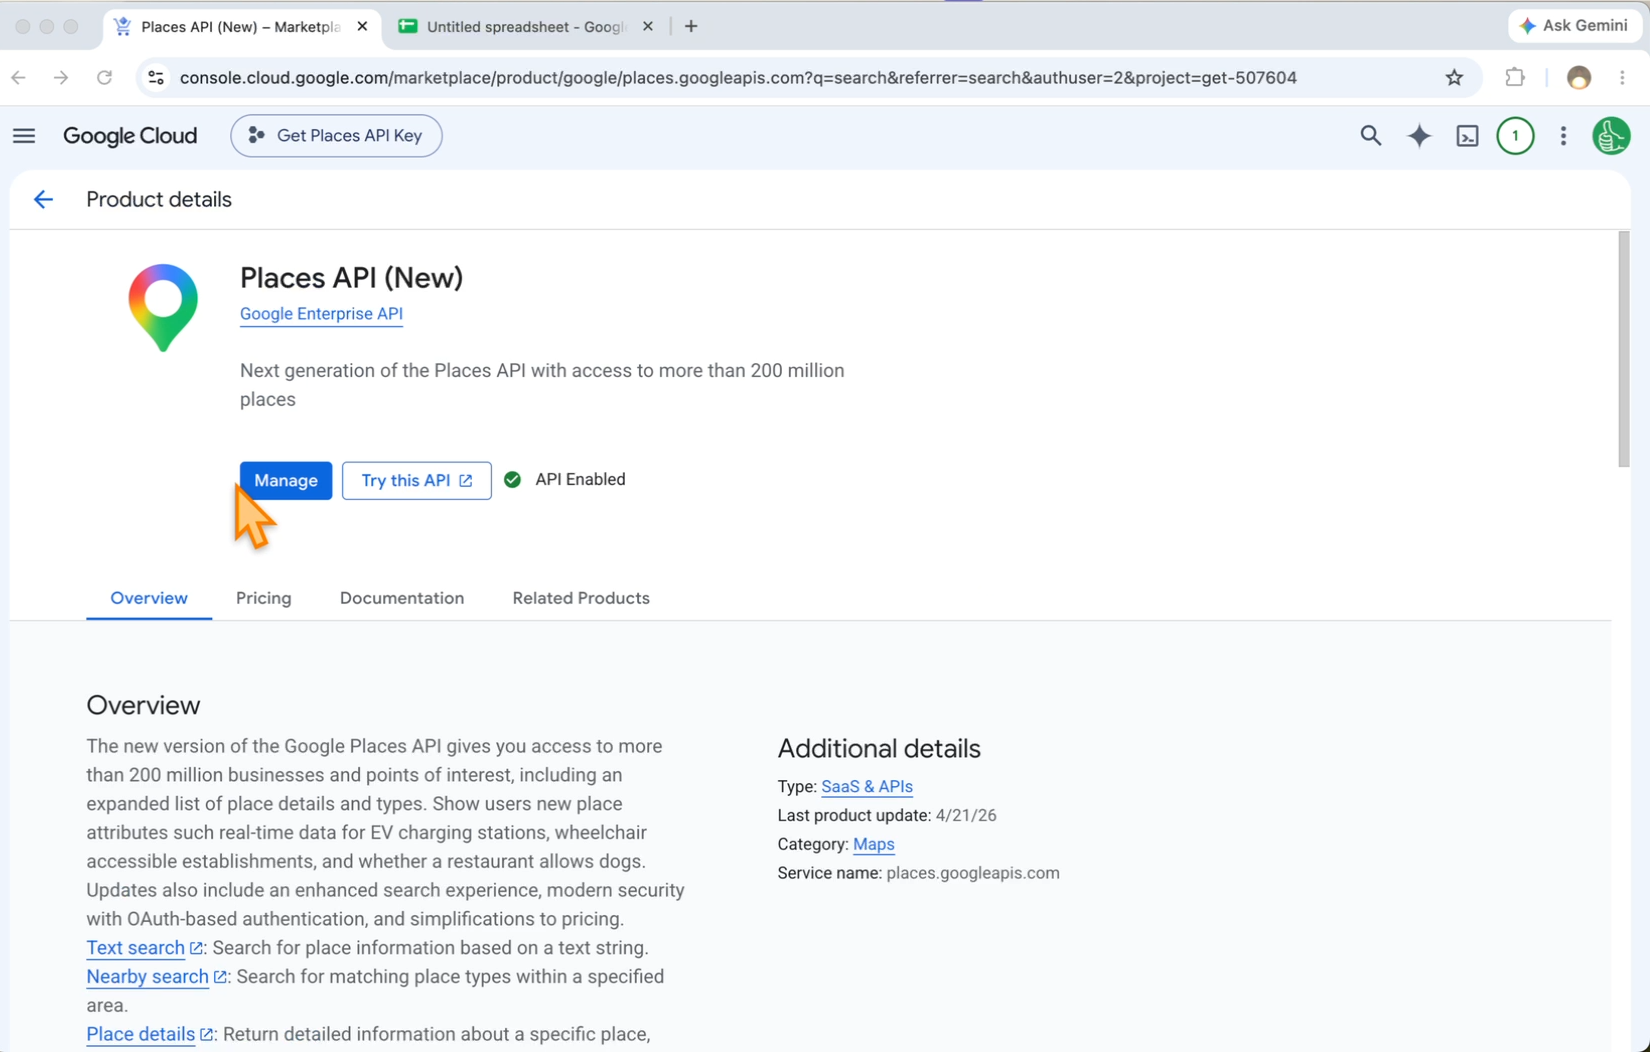Click the Get Places API Key button
This screenshot has width=1650, height=1052.
coord(336,136)
